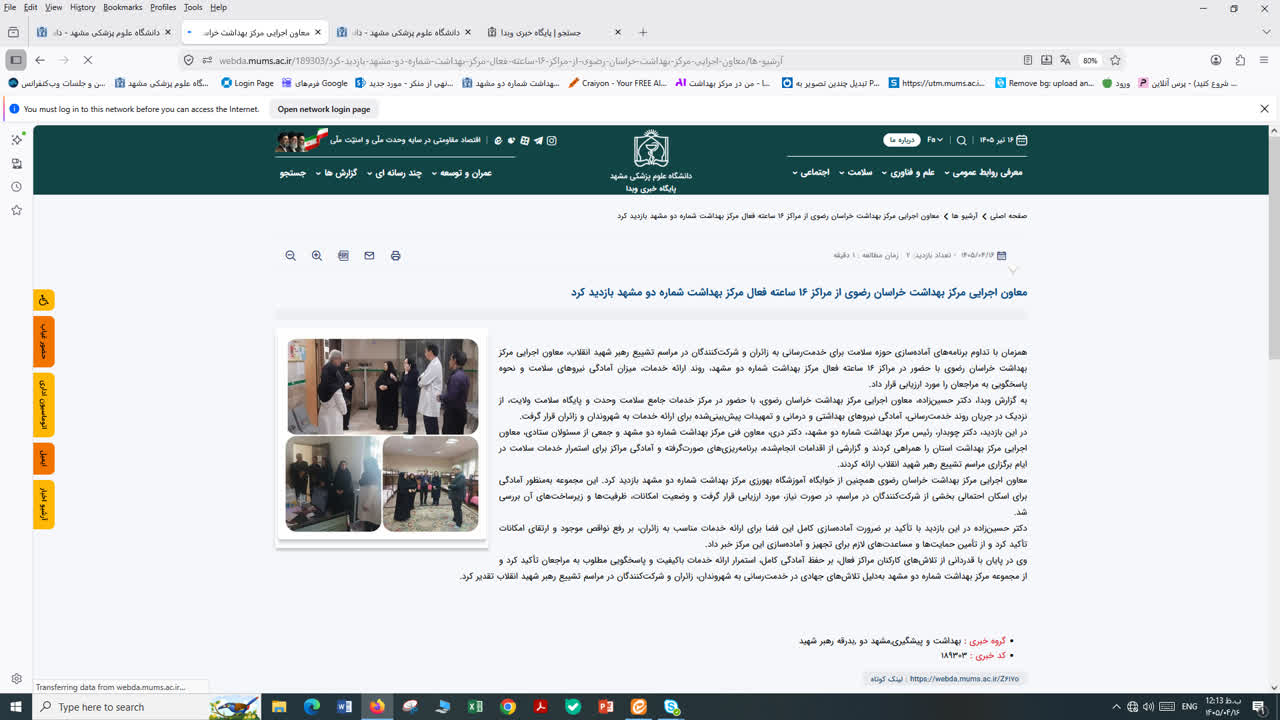Screen dimensions: 1280x720
Task: Click the PDF export icon above article
Action: tap(343, 256)
